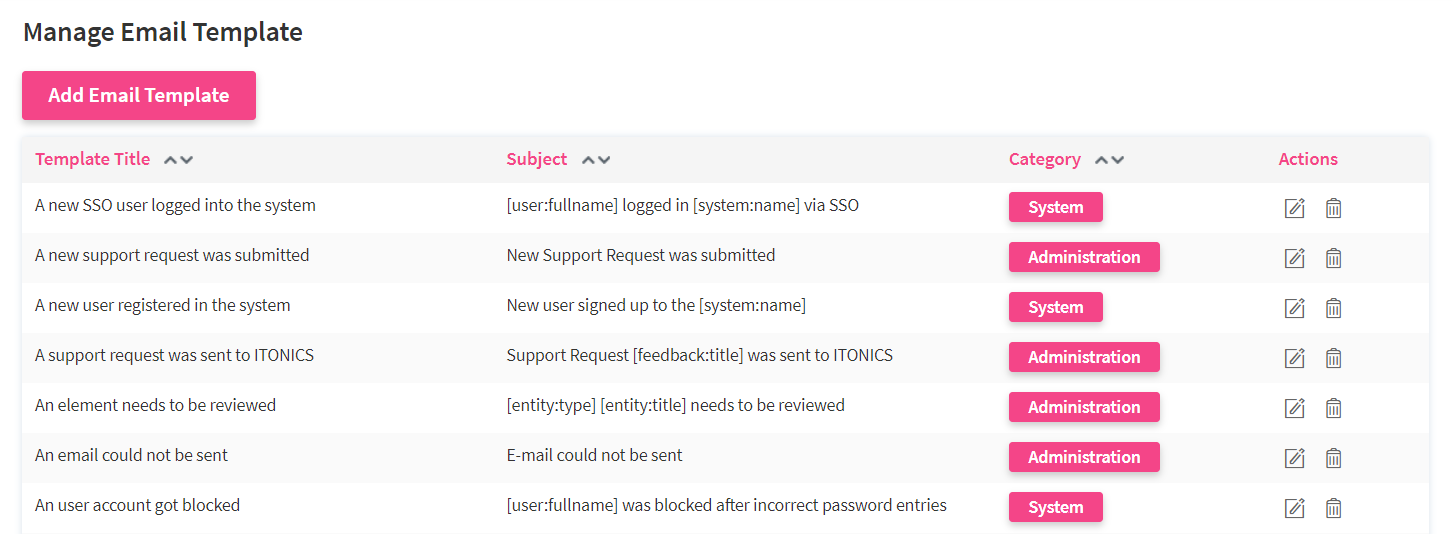Sort table by Subject arrows
This screenshot has height=534, width=1452.
(x=596, y=160)
